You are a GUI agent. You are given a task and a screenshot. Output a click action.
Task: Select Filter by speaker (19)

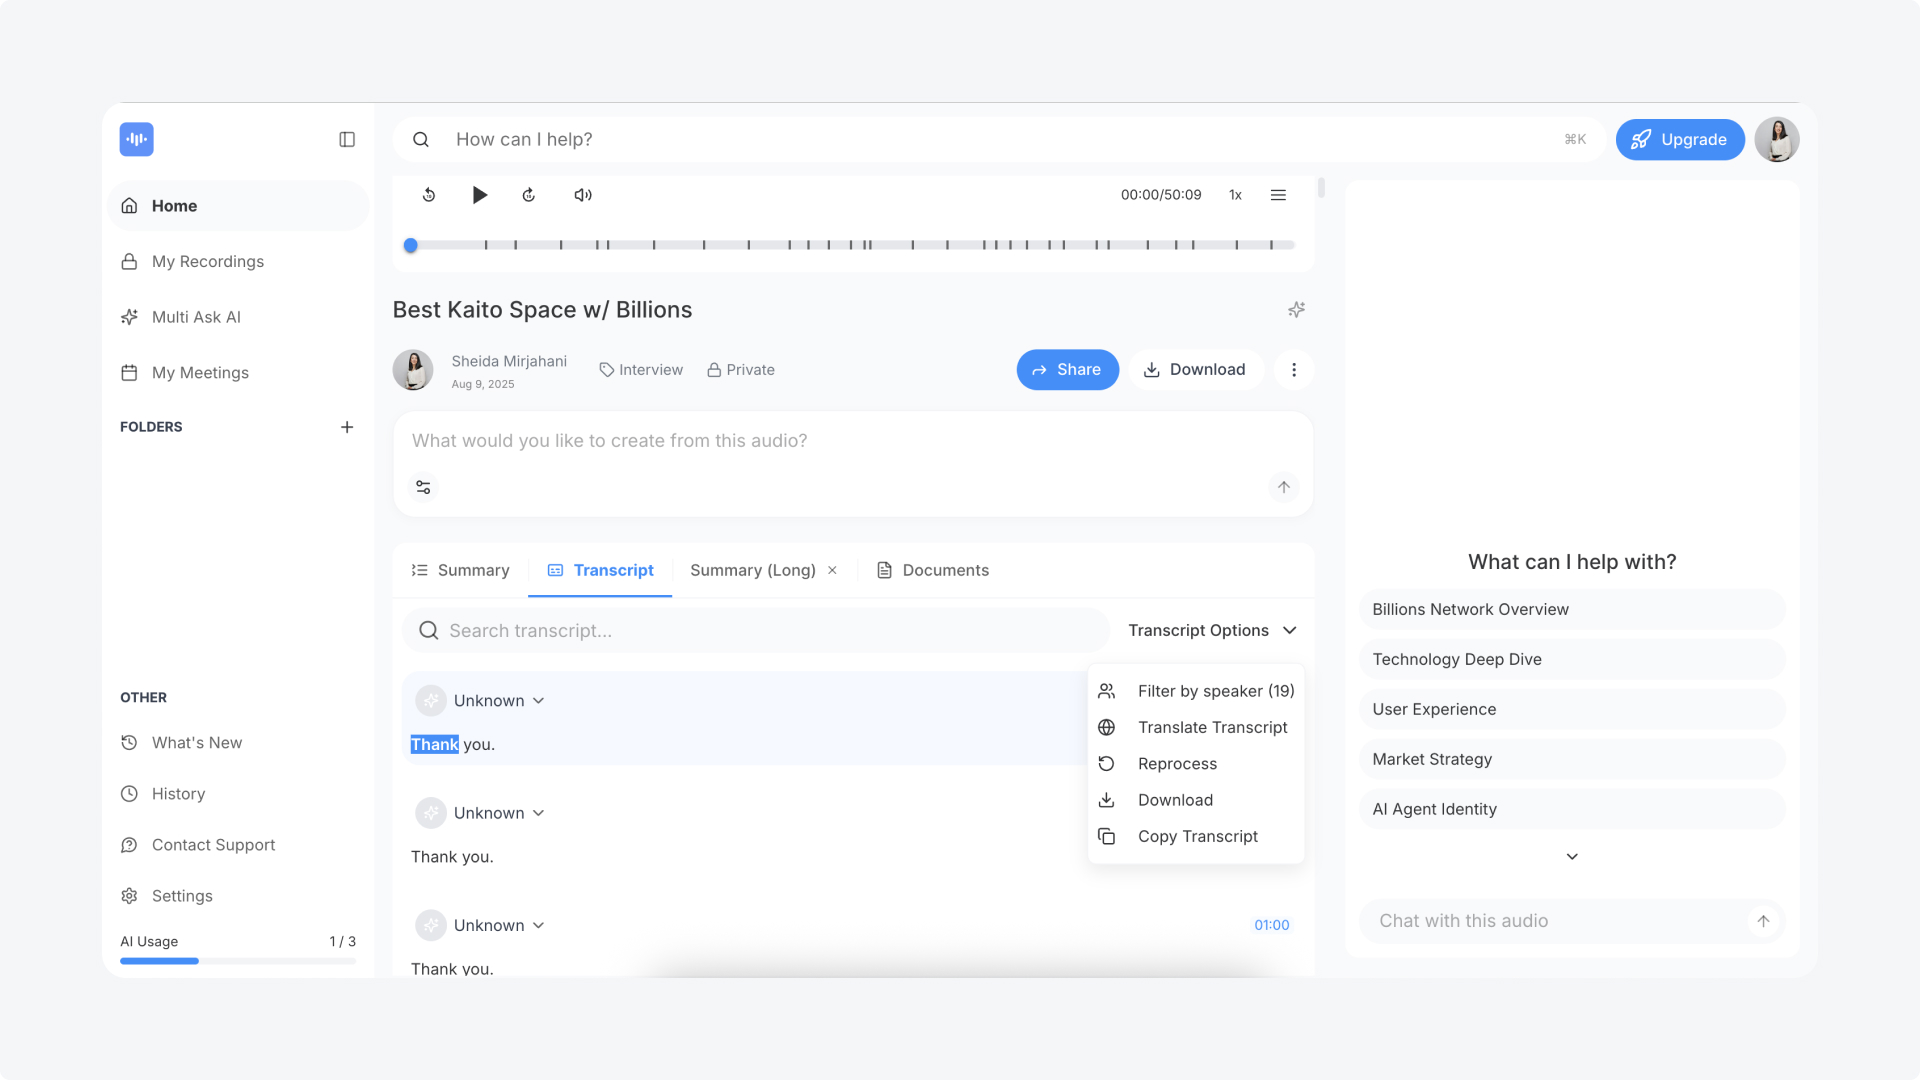[1196, 692]
